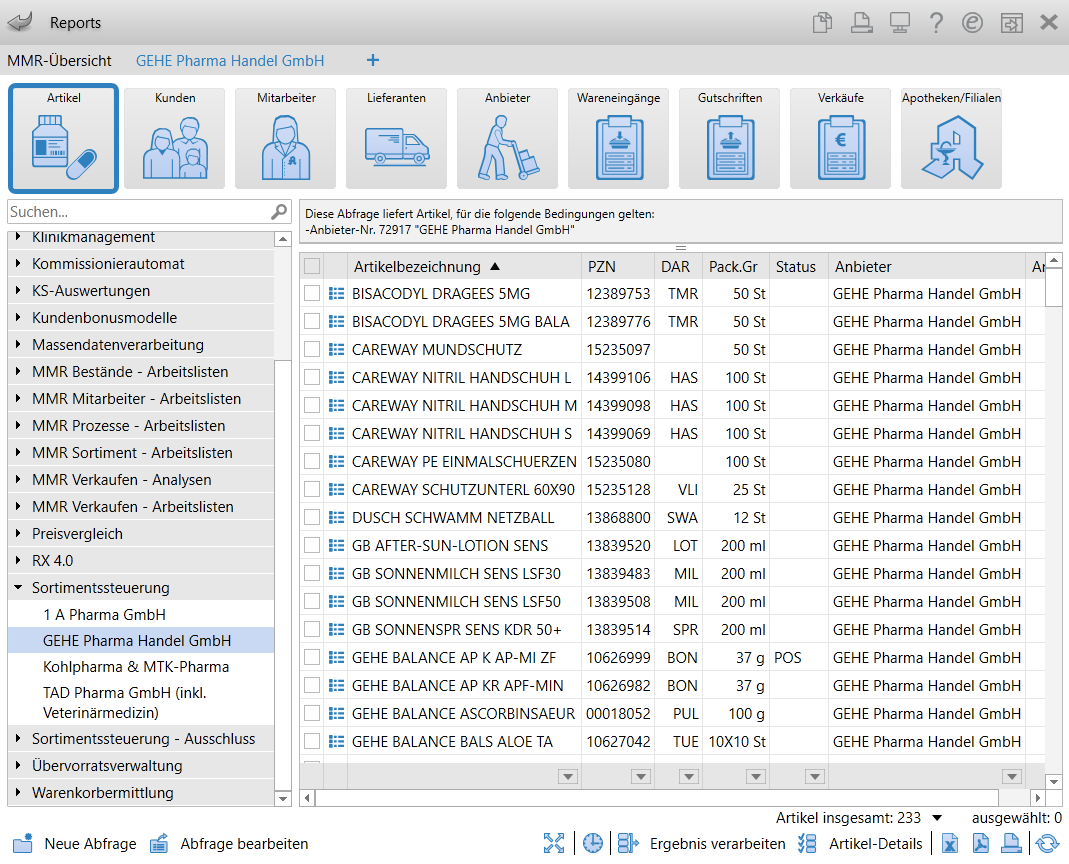Click the search magnifier icon
1069x864 pixels.
[279, 212]
